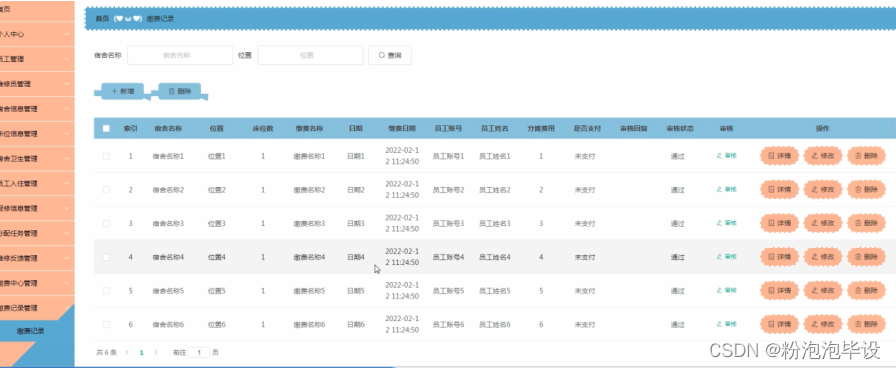Click the page jump input box
This screenshot has height=369, width=896.
coord(199,352)
